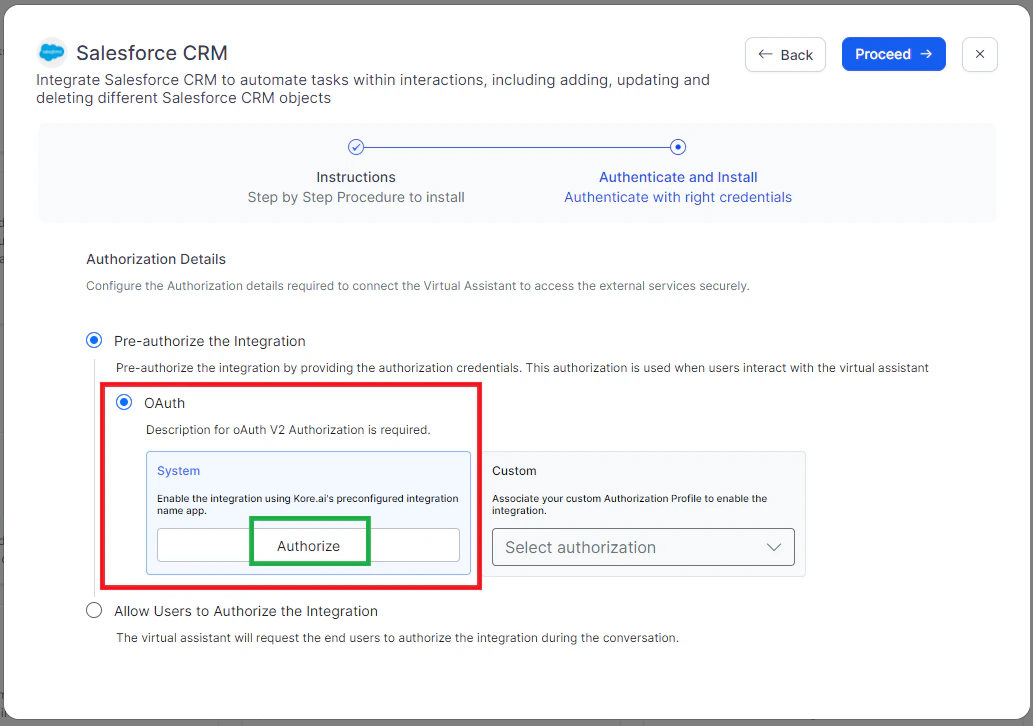
Task: Switch to the Instructions step
Action: [356, 177]
